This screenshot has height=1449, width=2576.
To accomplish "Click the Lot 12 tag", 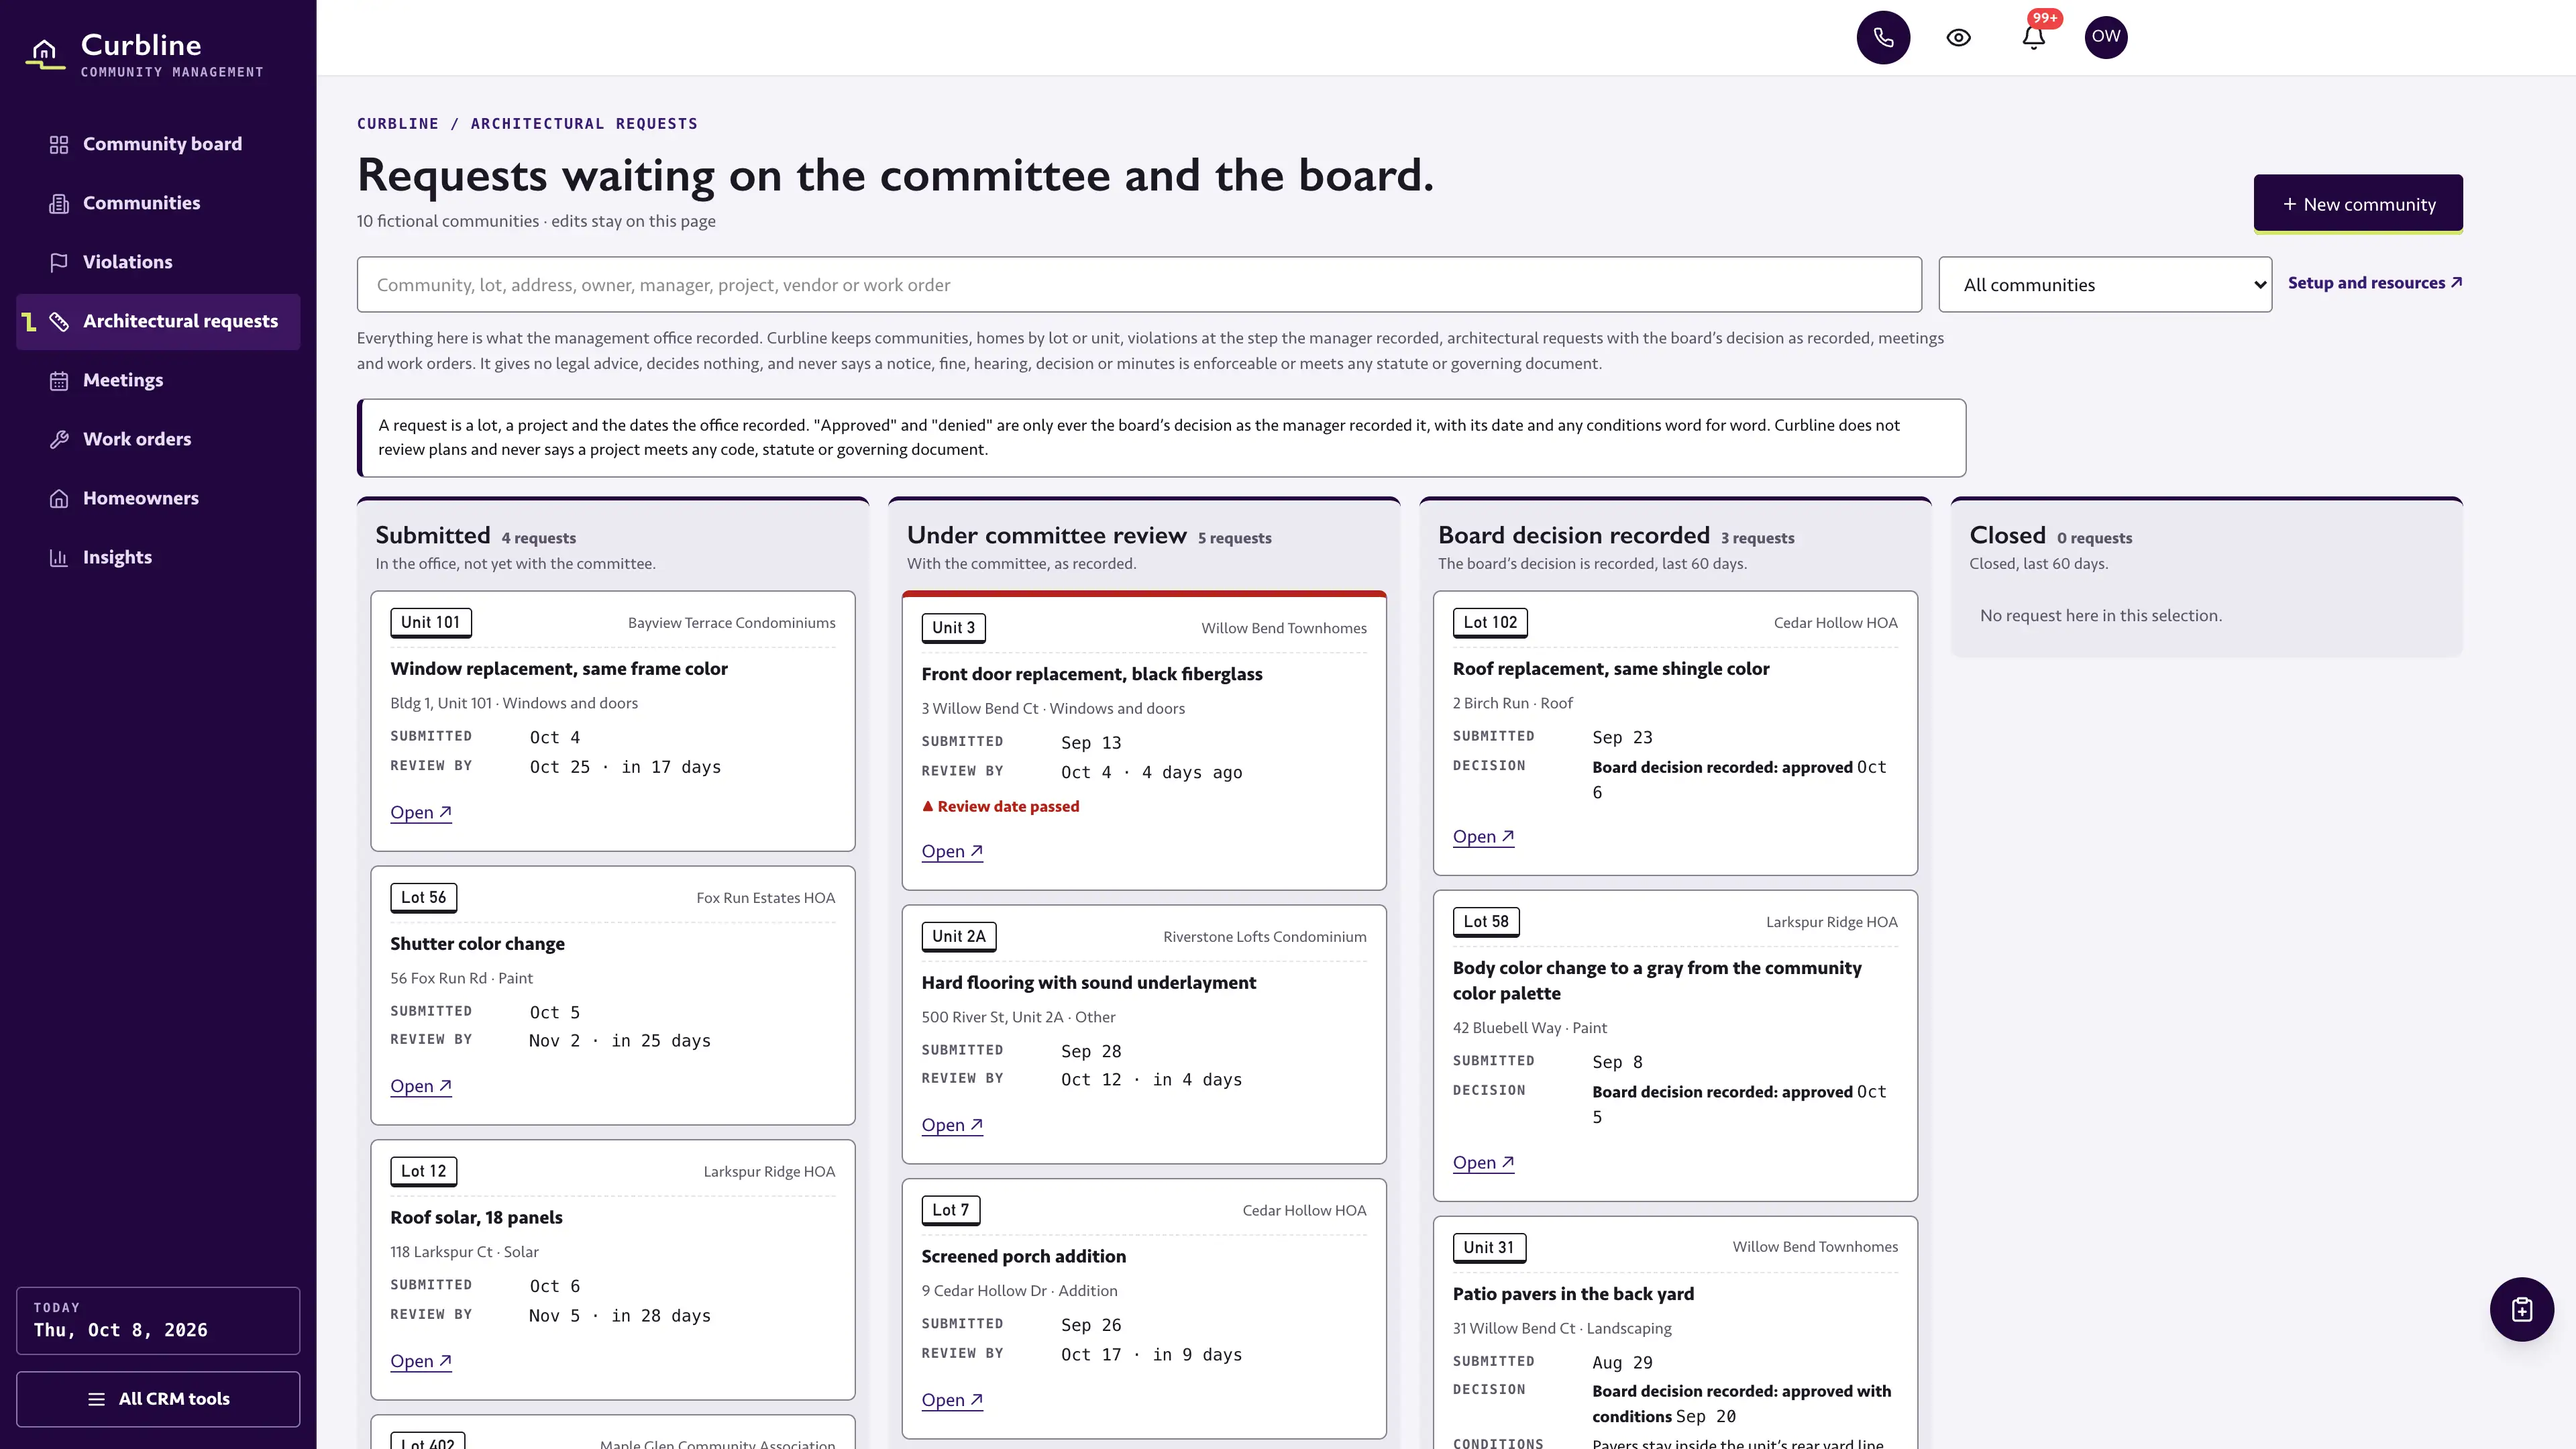I will coord(423,1171).
